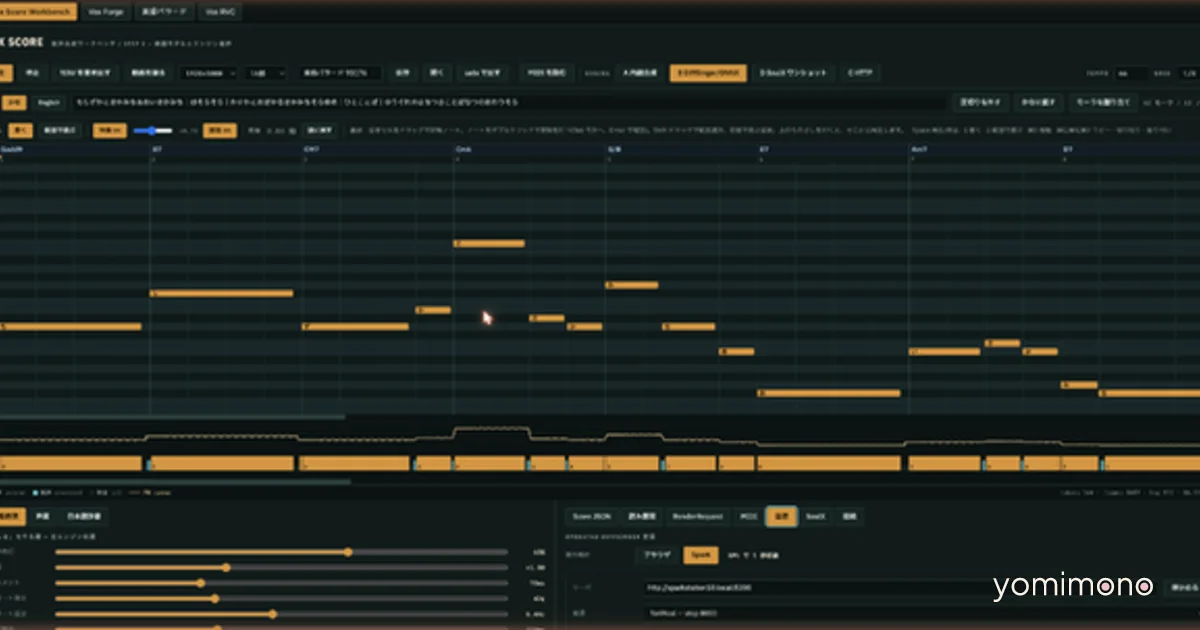Click the first button right of the lyrics field
Viewport: 1200px width, 630px height.
tap(979, 102)
